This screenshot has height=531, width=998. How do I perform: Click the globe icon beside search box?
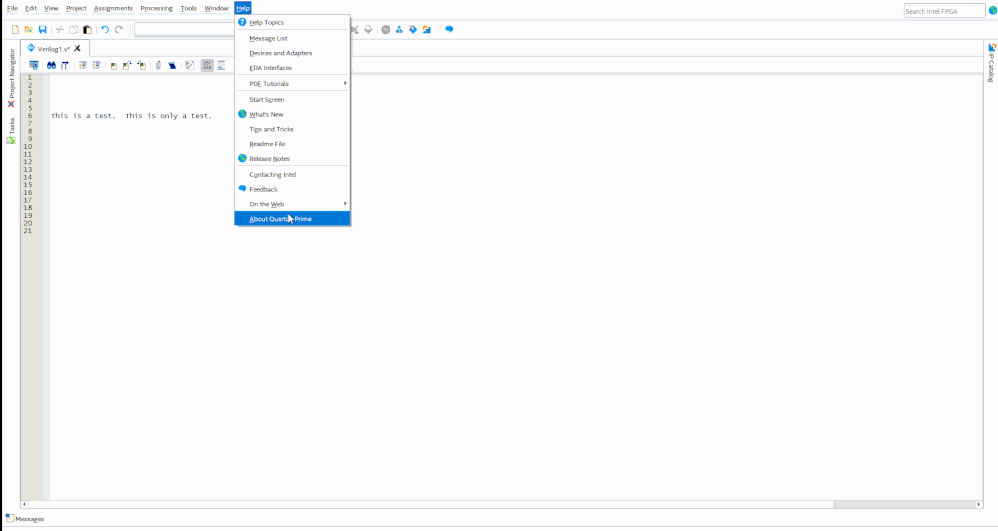[x=993, y=11]
